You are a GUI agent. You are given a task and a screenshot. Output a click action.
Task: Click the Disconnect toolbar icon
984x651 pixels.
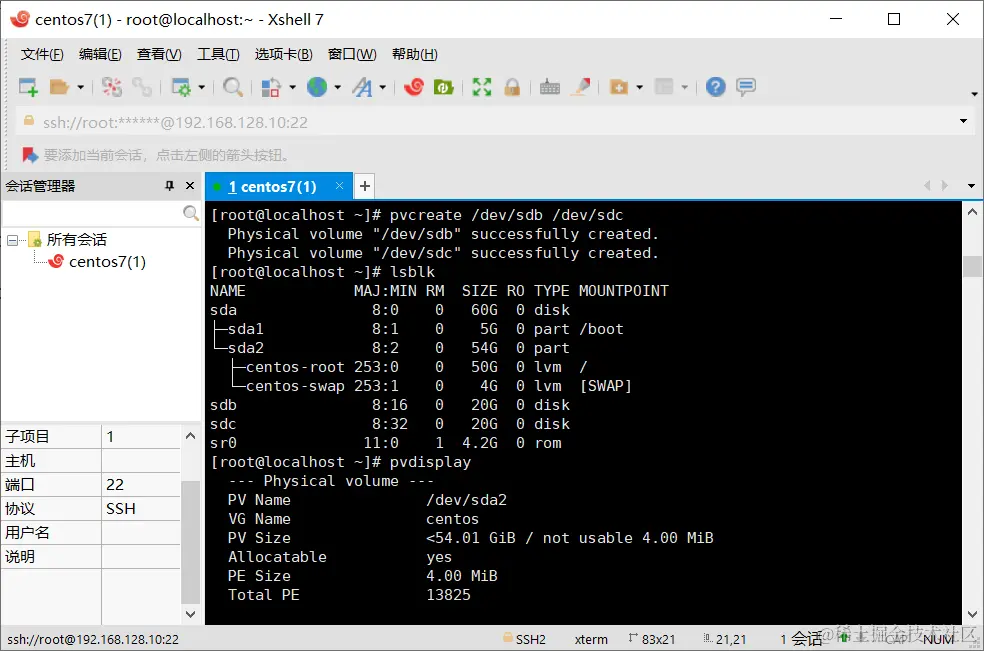tap(112, 87)
